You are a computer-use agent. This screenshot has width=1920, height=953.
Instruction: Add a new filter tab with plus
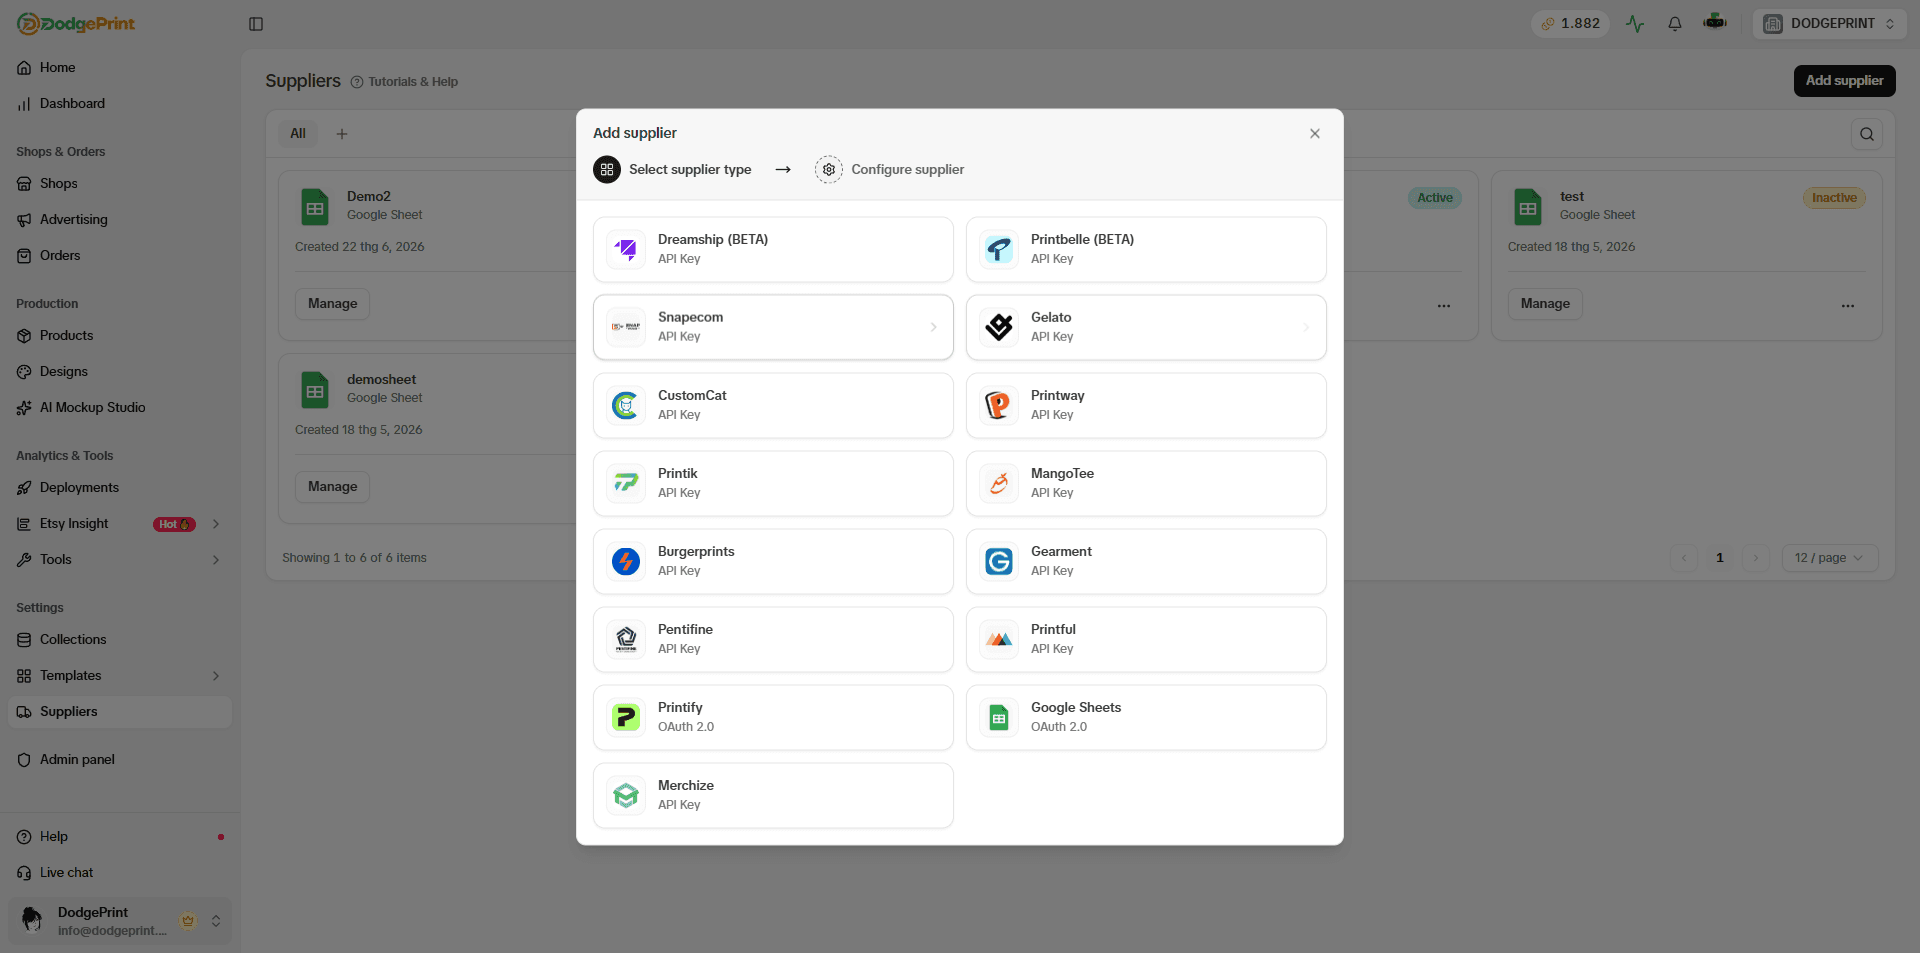tap(342, 134)
